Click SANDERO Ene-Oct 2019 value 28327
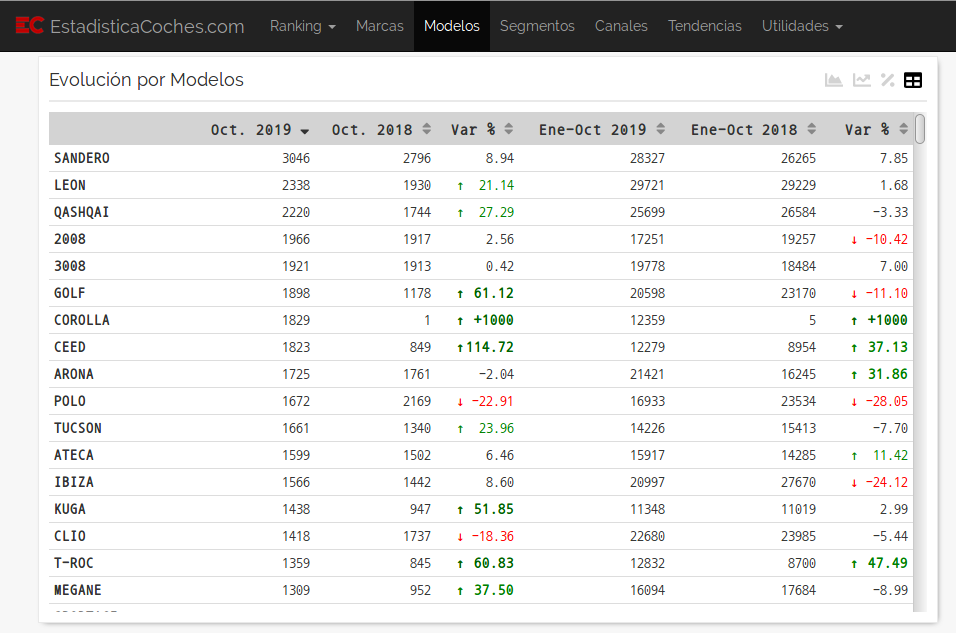This screenshot has width=956, height=633. point(647,158)
